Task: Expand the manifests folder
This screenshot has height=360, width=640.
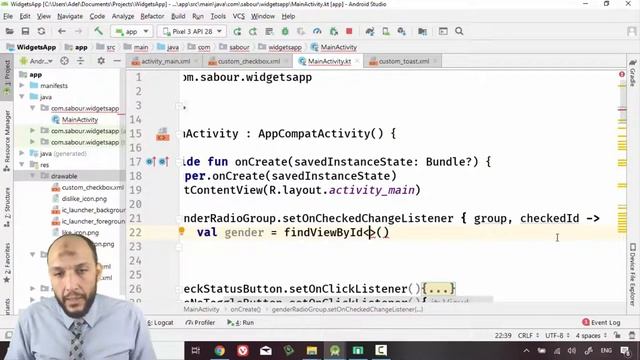Action: (22, 86)
